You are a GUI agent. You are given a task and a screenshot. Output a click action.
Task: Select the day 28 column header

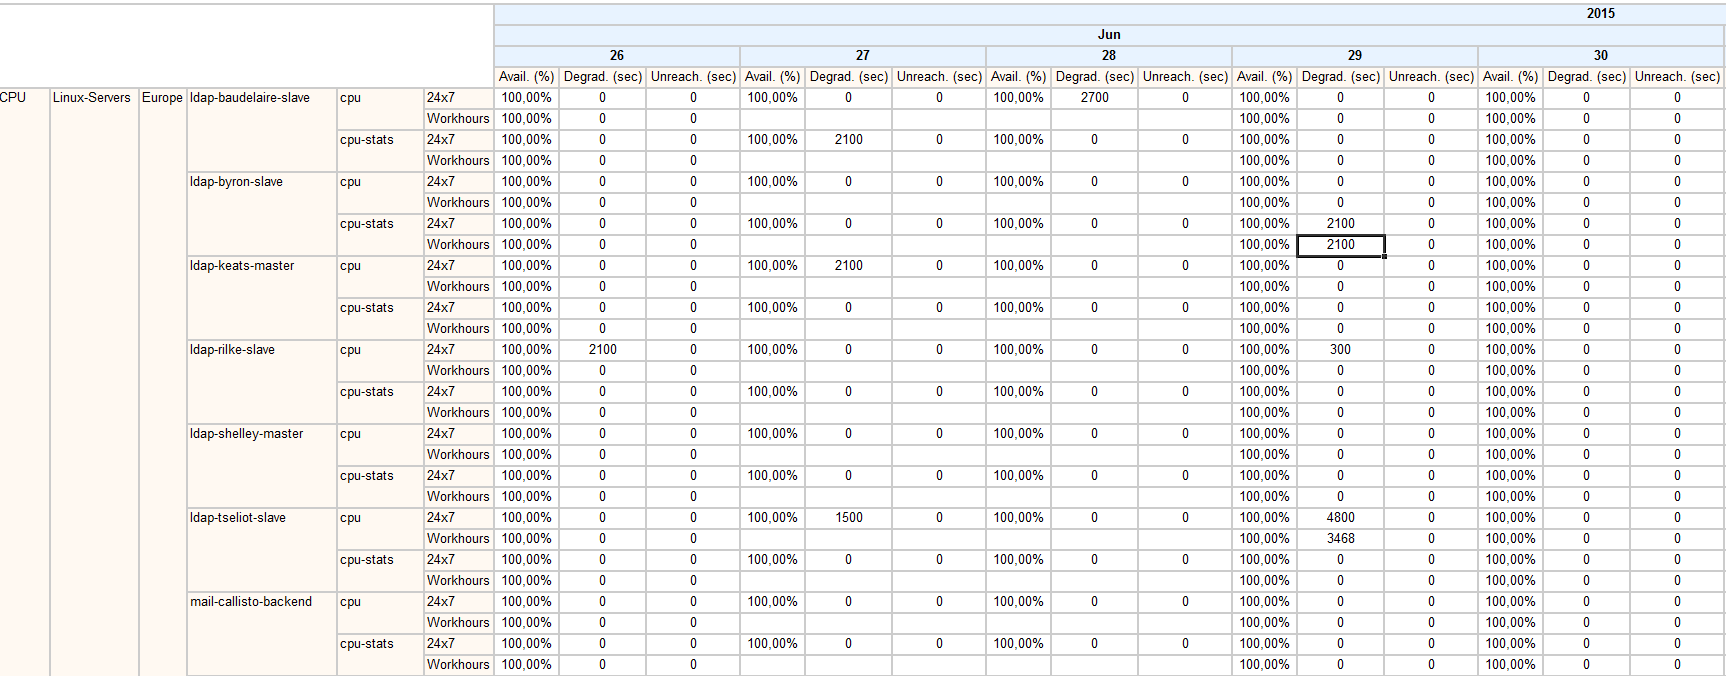pos(1109,56)
